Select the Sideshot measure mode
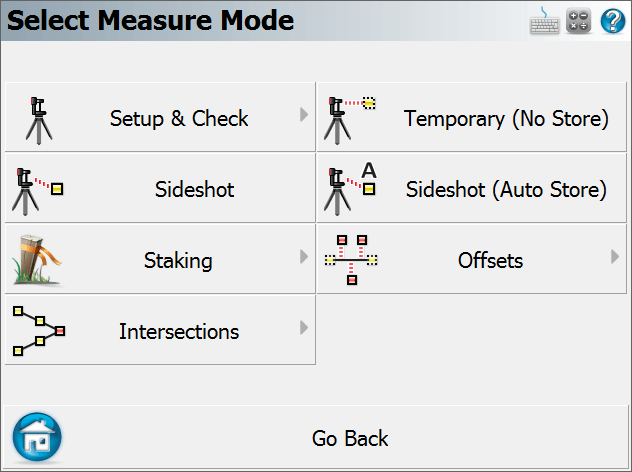 click(160, 188)
